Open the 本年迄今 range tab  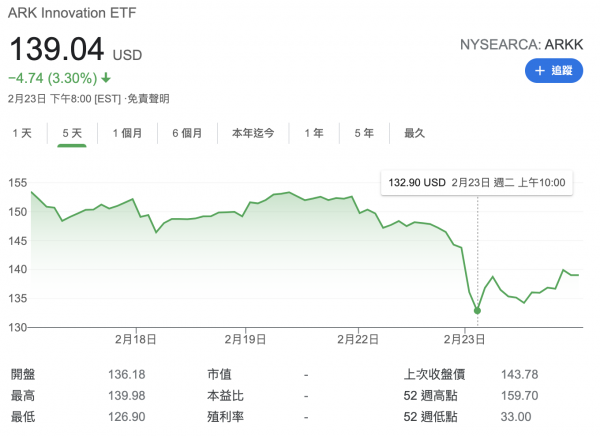pos(253,133)
